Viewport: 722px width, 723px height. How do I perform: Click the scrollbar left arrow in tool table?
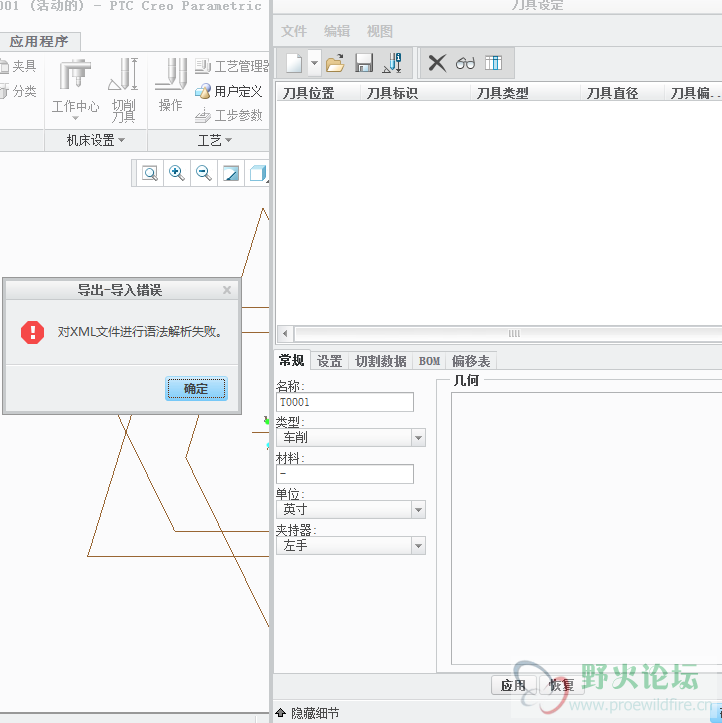(x=285, y=333)
